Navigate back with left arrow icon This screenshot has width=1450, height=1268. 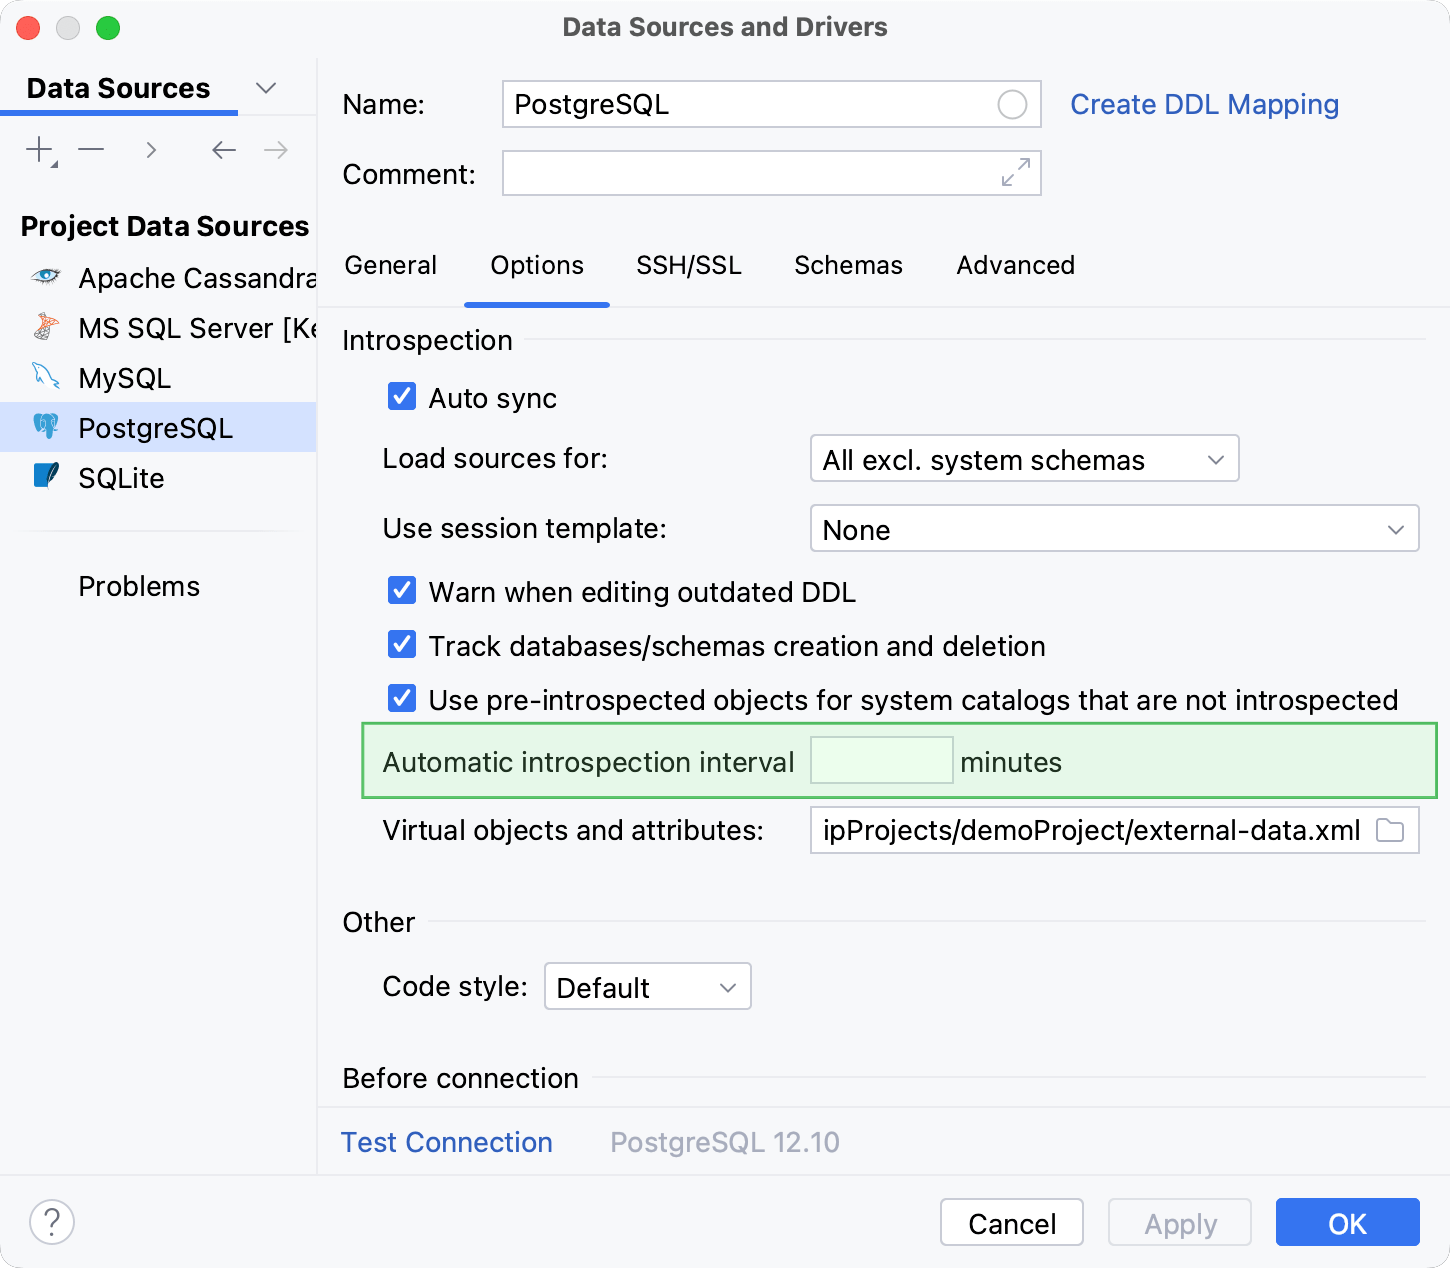click(224, 150)
